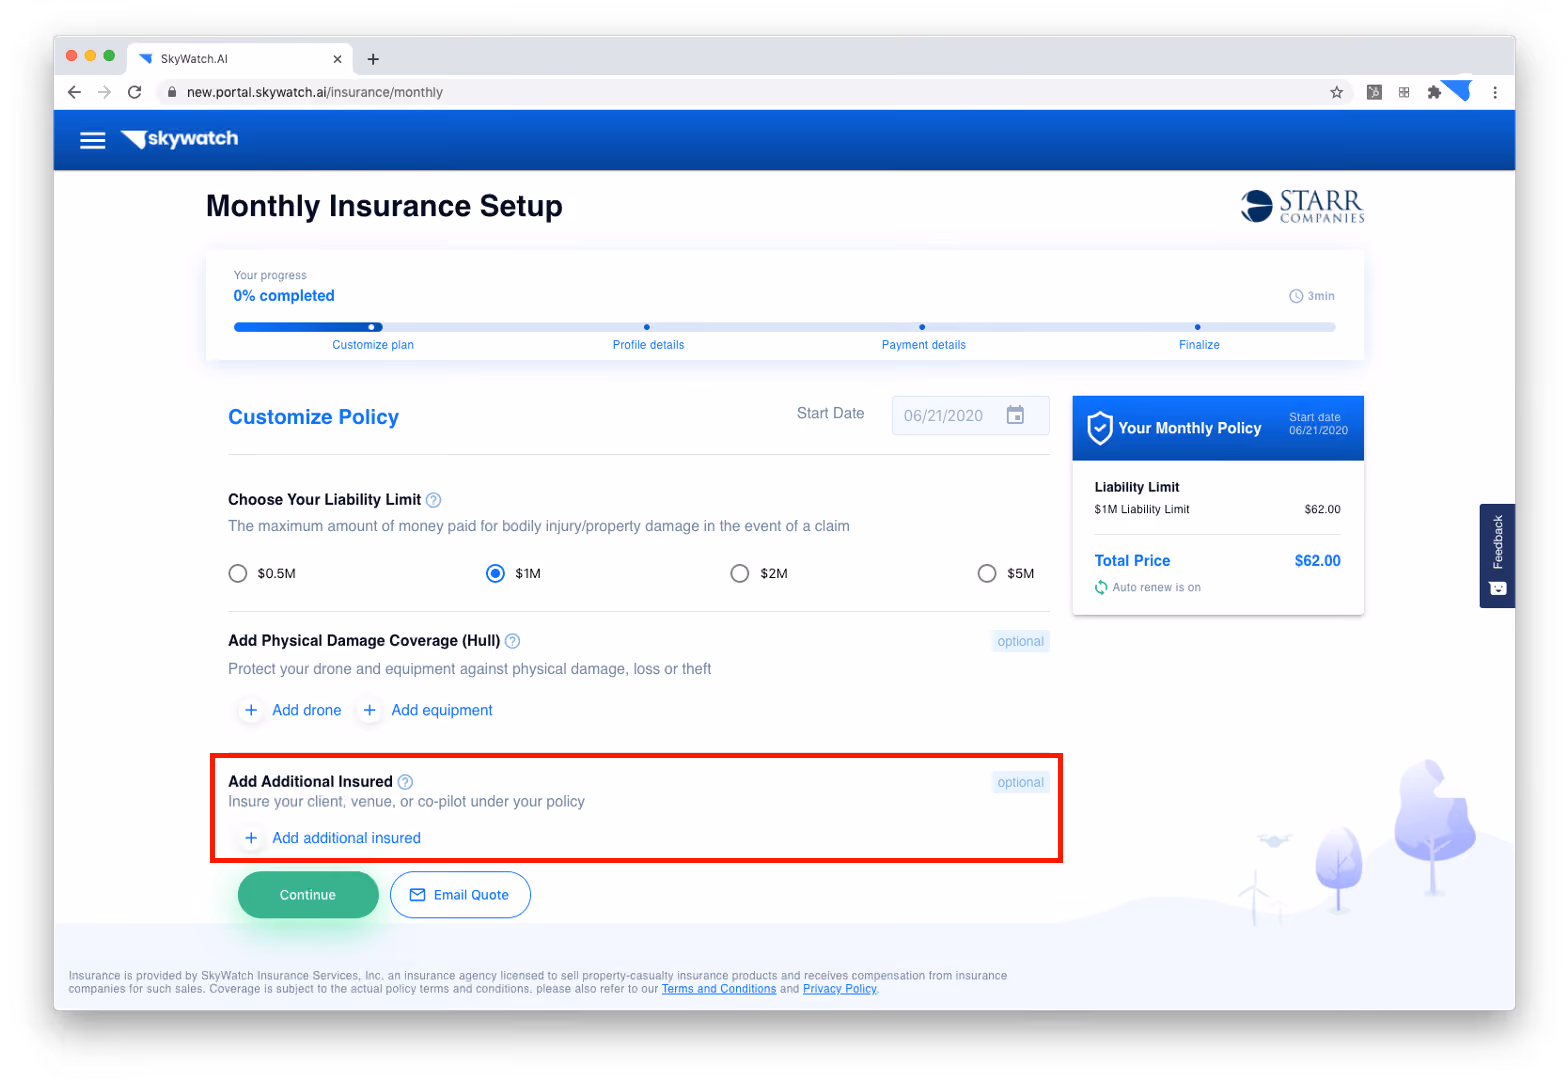Click the browser address bar URL
This screenshot has height=1080, width=1568.
click(x=315, y=92)
